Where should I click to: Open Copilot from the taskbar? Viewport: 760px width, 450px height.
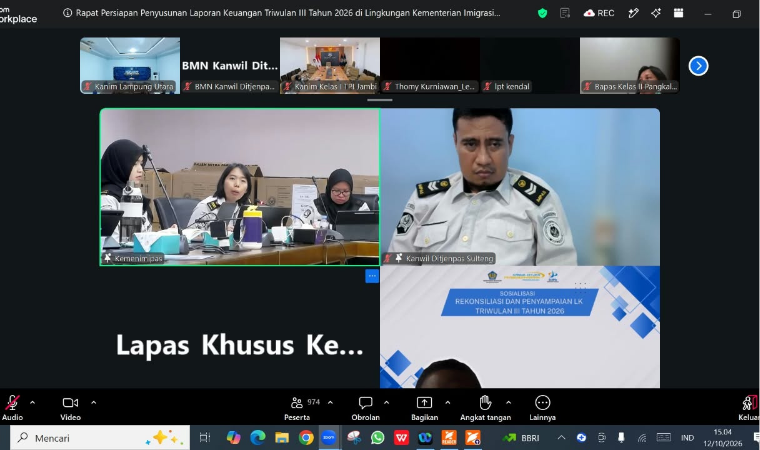coord(233,438)
